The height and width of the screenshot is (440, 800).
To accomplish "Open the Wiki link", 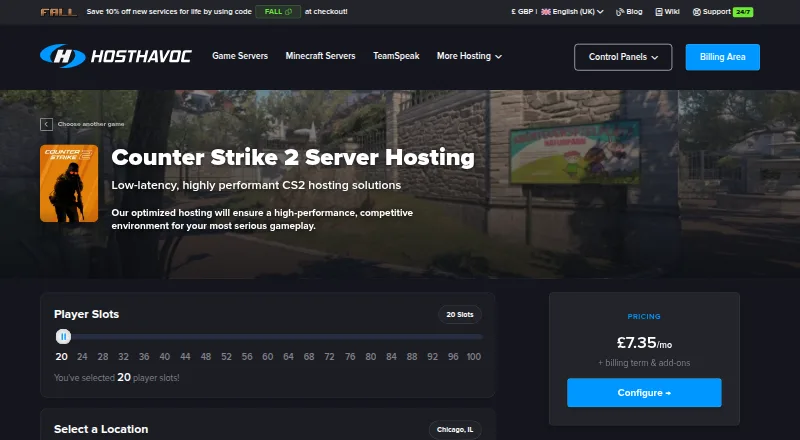I will (667, 12).
